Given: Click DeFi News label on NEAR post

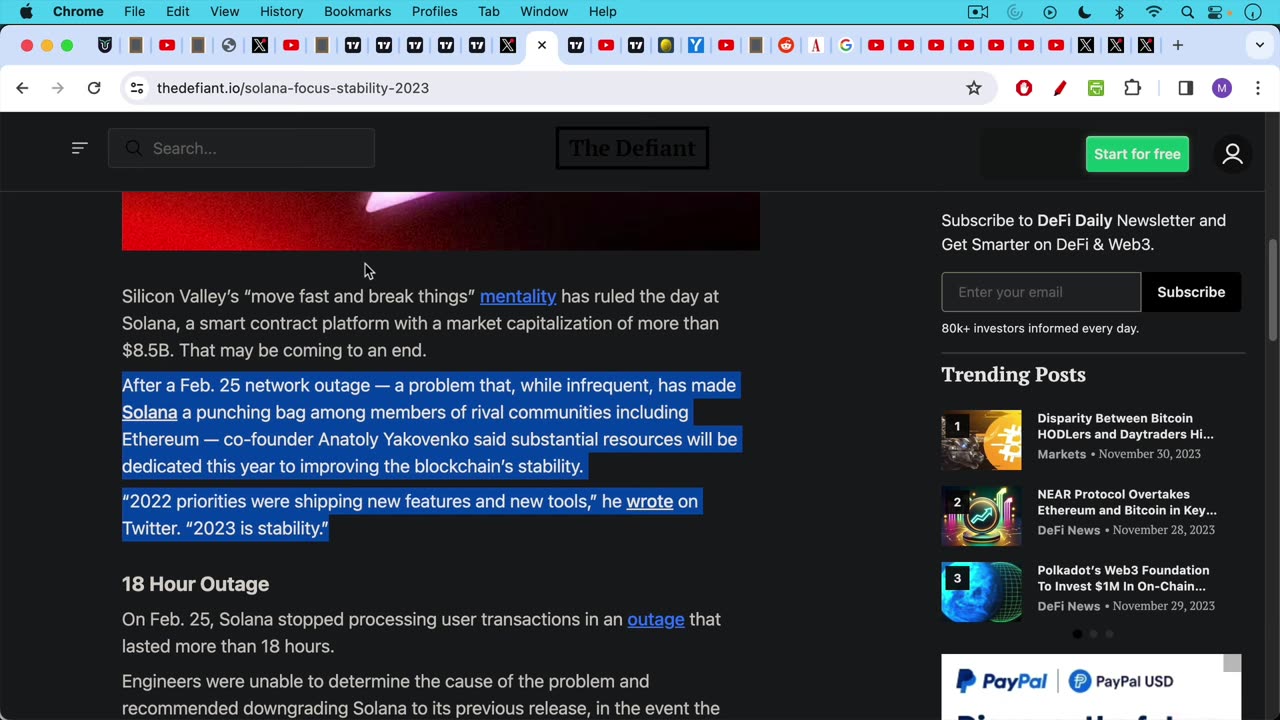Looking at the screenshot, I should tap(1068, 530).
